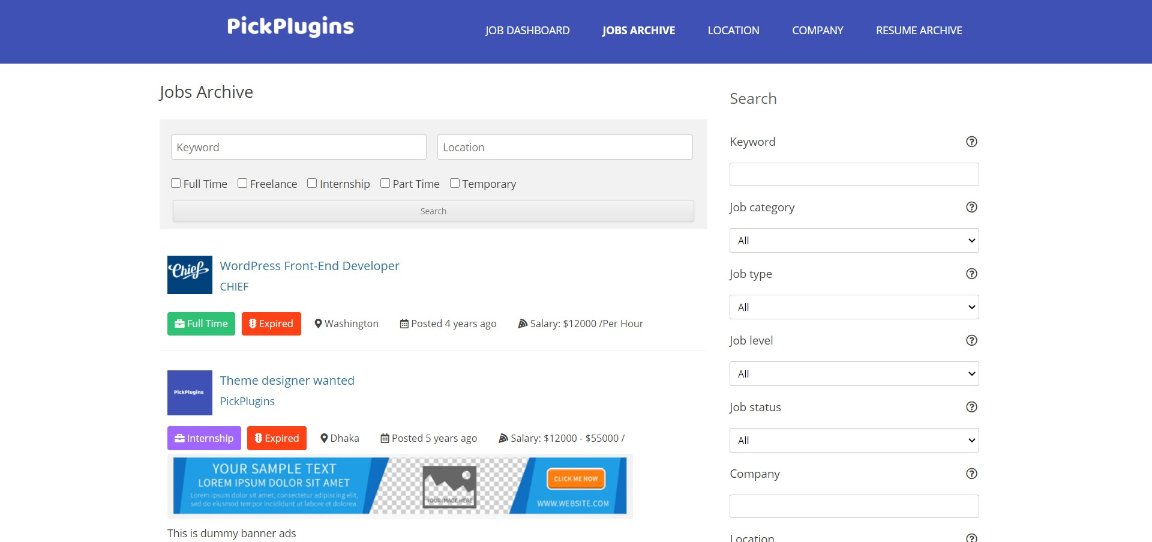Click the sidebar Location help icon

pyautogui.click(x=971, y=538)
